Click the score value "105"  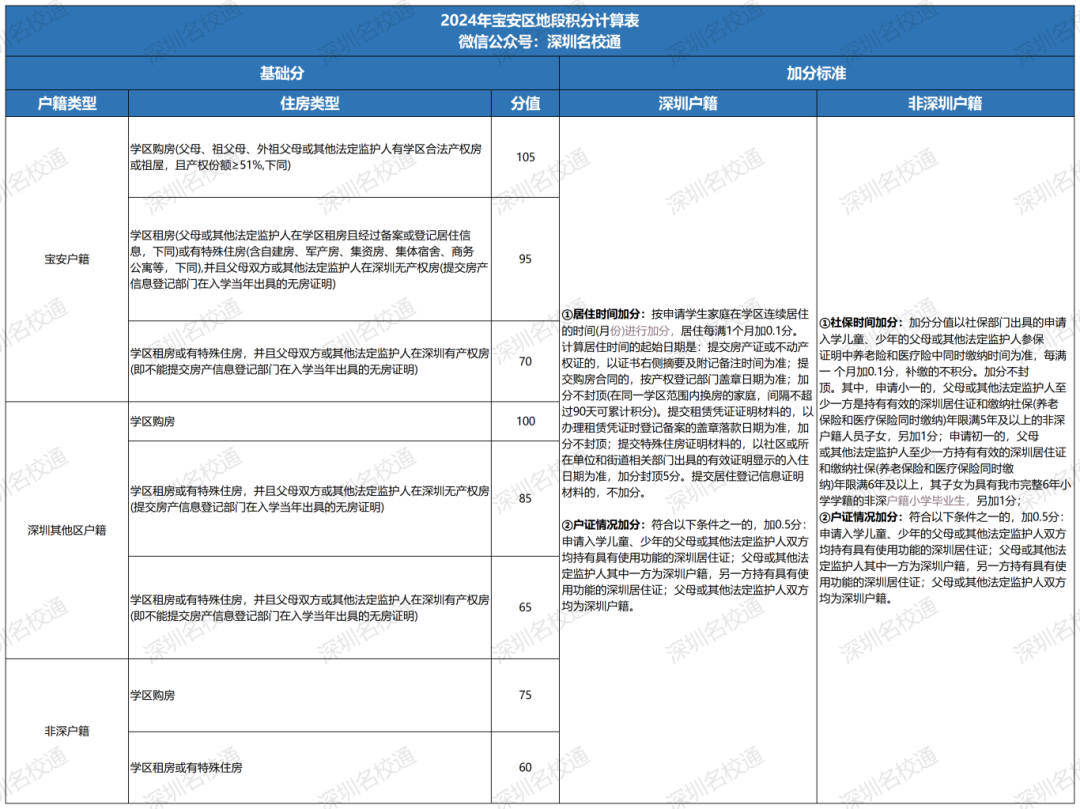(526, 157)
